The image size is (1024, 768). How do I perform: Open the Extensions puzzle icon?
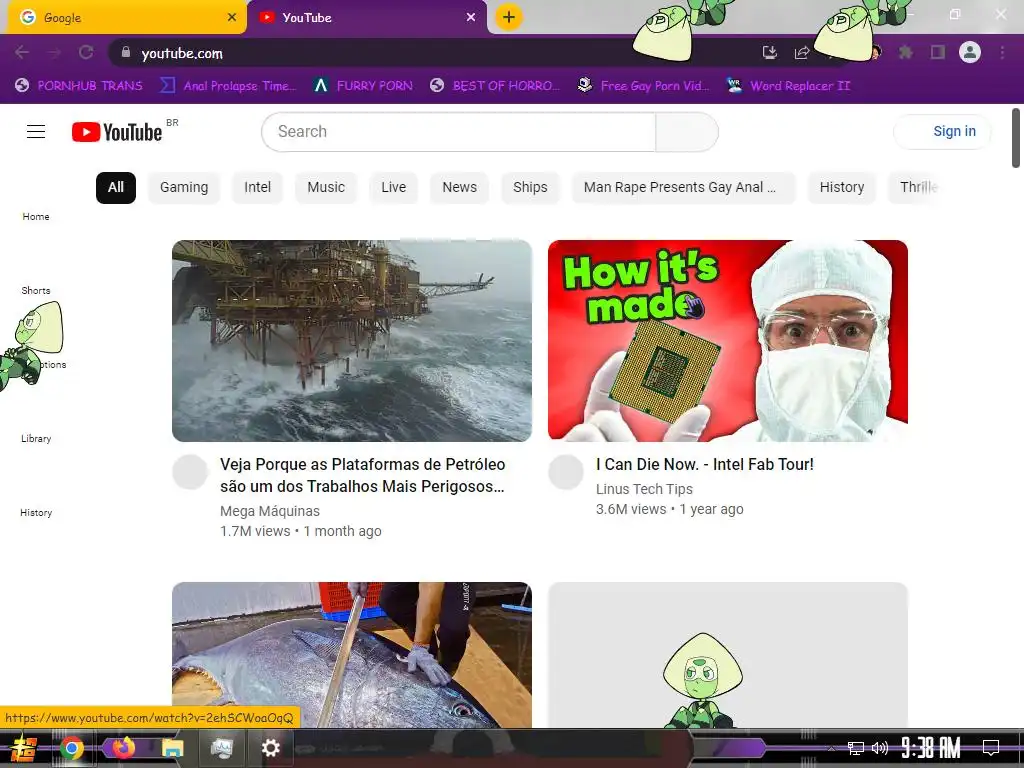(906, 52)
